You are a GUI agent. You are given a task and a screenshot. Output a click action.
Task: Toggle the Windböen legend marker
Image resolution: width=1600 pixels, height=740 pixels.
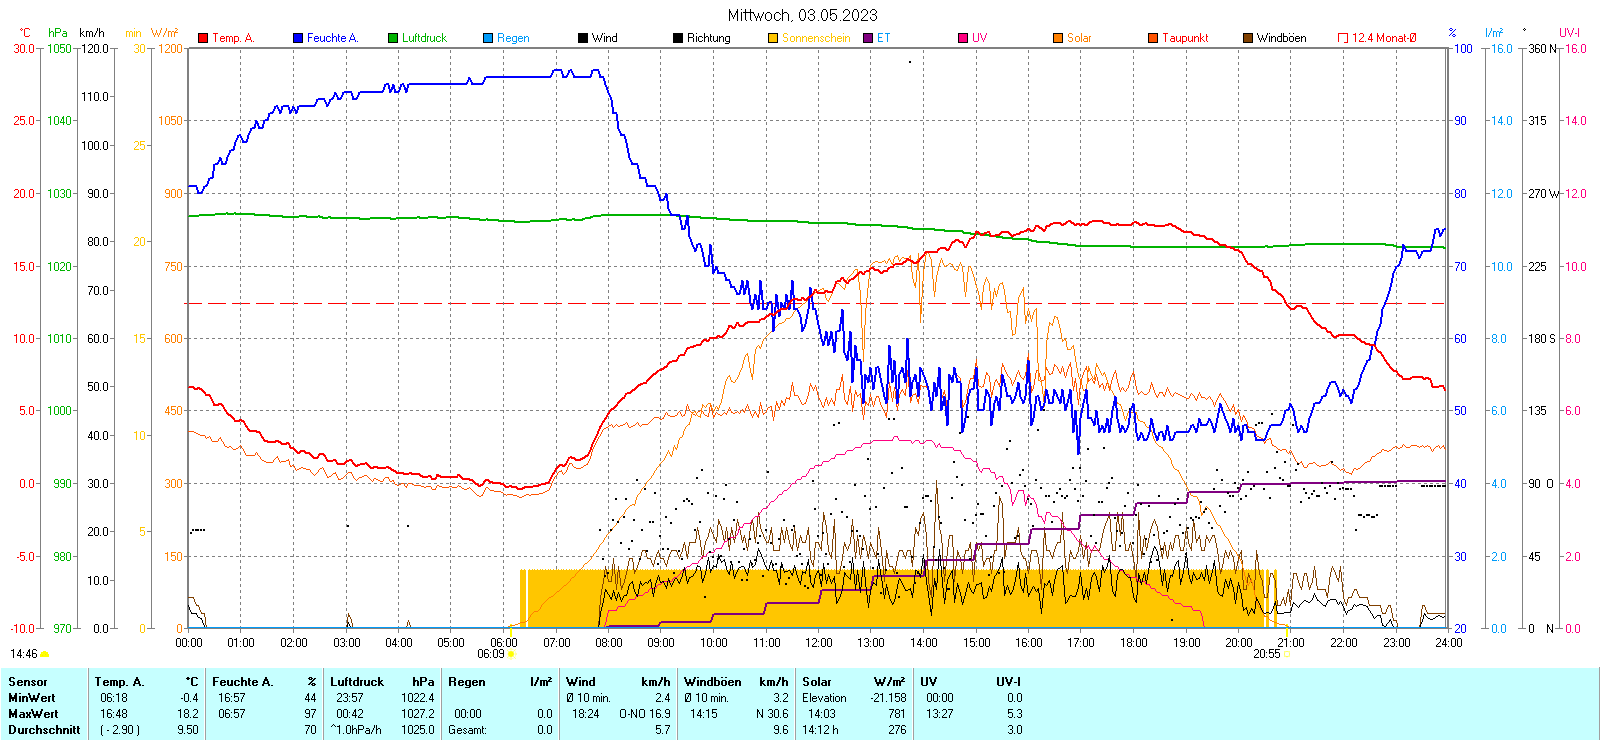[x=1248, y=38]
